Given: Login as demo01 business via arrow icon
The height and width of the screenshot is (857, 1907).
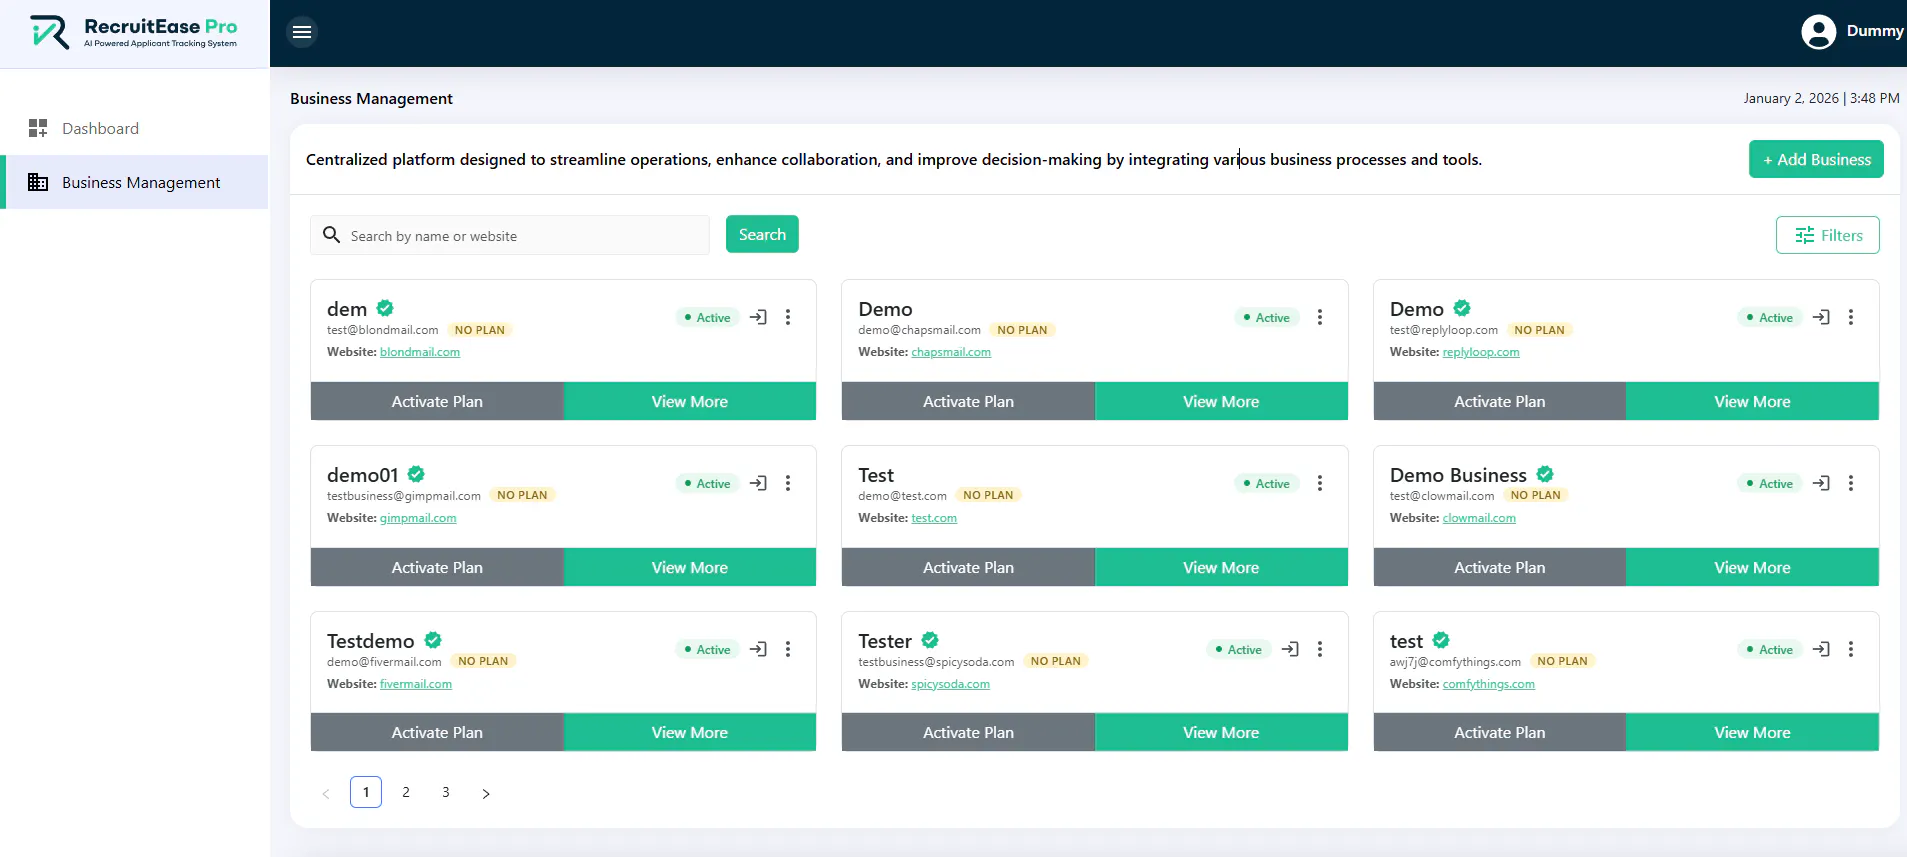Looking at the screenshot, I should pyautogui.click(x=759, y=483).
